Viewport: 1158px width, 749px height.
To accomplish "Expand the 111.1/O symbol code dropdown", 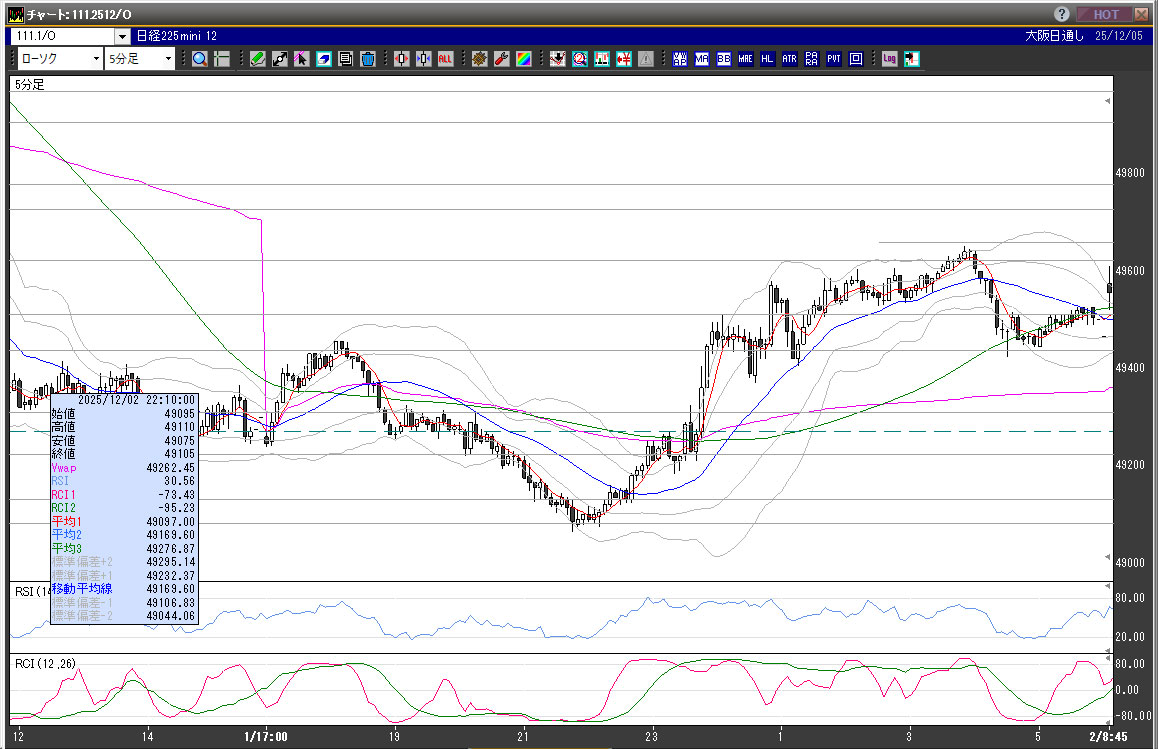I will click(x=122, y=36).
